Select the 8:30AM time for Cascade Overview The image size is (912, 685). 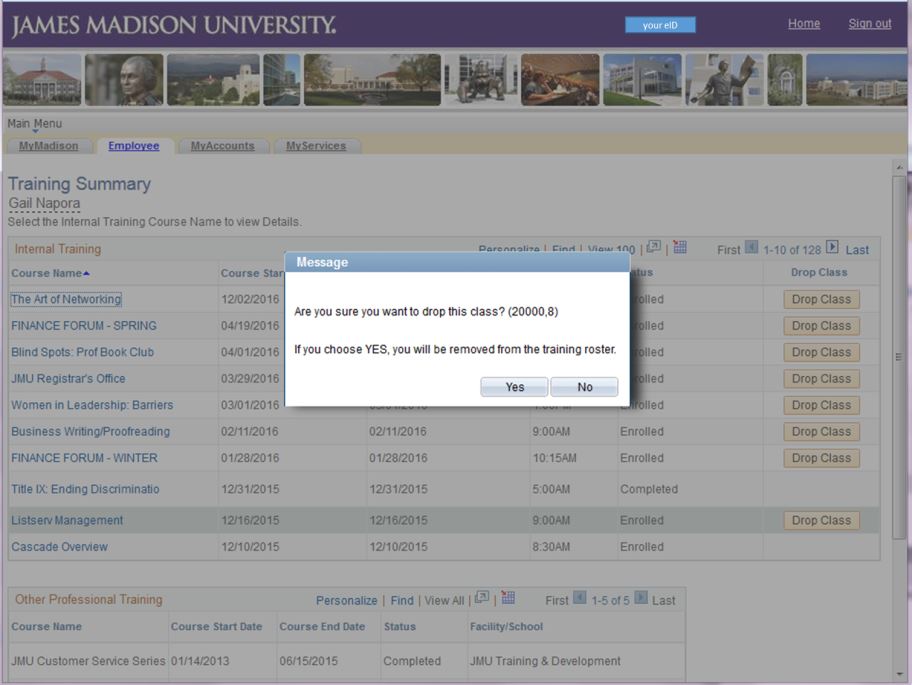(x=551, y=547)
